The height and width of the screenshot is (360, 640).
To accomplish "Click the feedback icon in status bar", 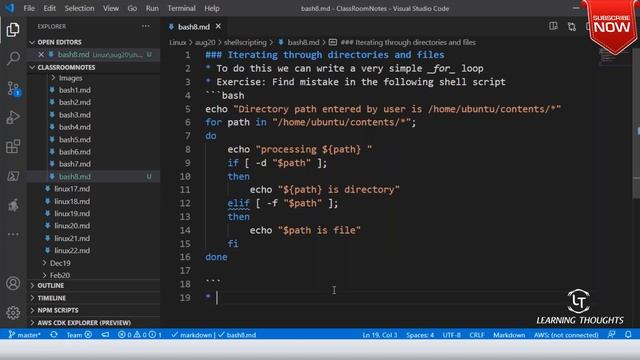I will pos(611,335).
